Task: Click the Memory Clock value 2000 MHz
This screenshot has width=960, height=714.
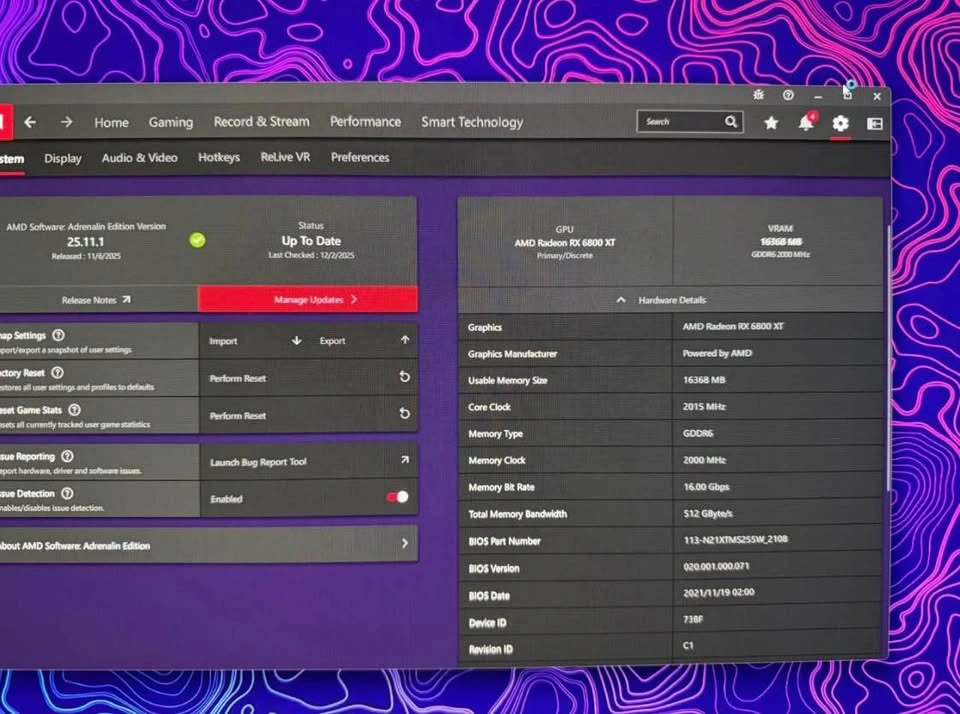Action: pyautogui.click(x=704, y=460)
